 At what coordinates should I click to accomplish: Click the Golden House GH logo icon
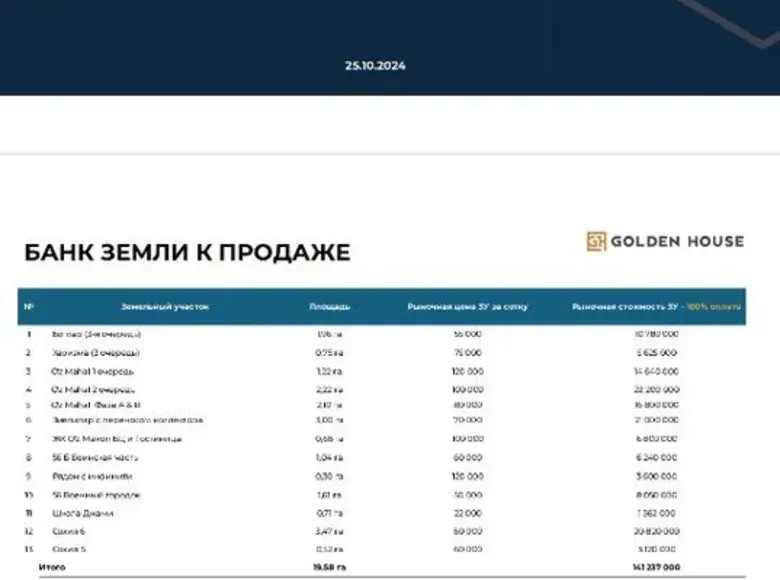tap(596, 242)
